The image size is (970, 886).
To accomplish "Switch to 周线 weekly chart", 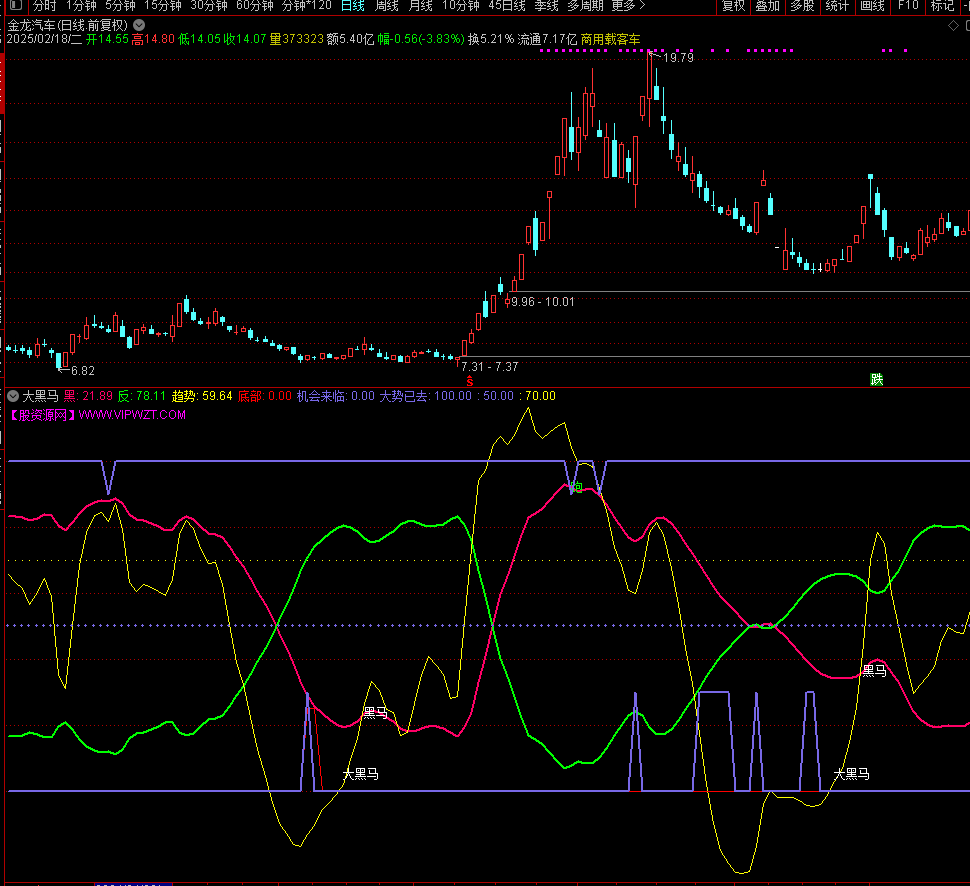I will (387, 6).
